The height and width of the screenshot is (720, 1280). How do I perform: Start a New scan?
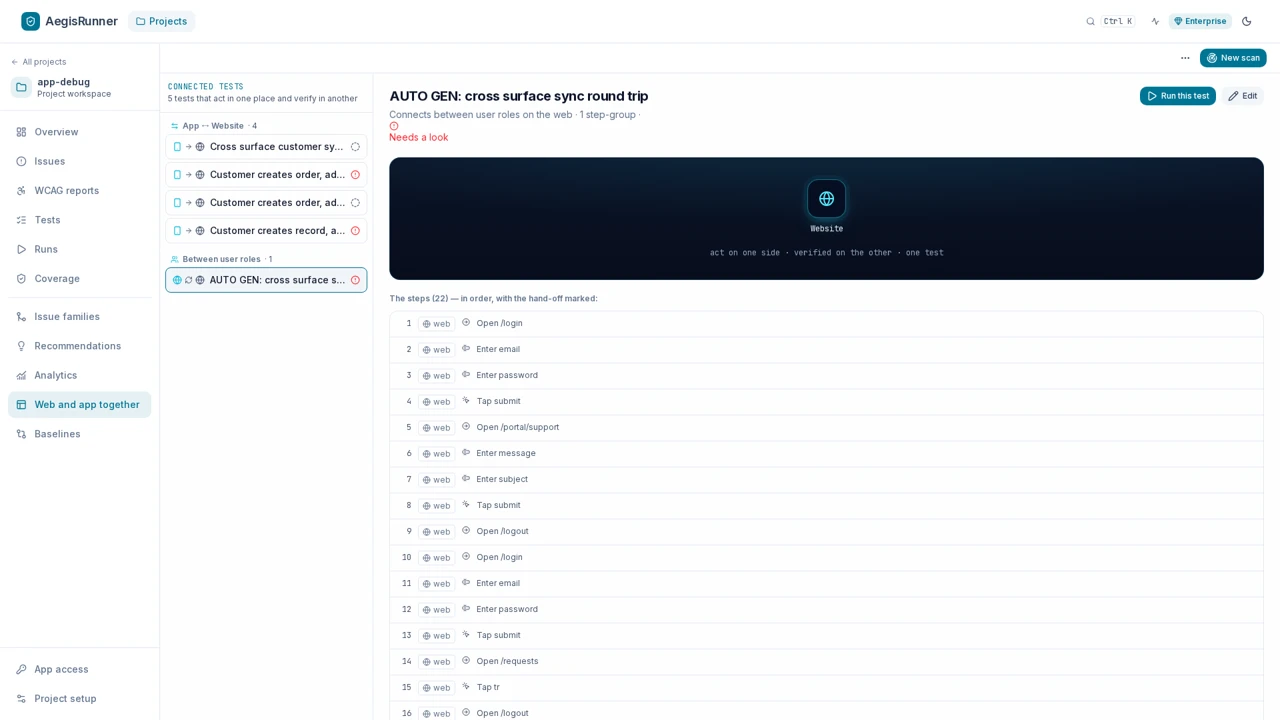pyautogui.click(x=1233, y=58)
